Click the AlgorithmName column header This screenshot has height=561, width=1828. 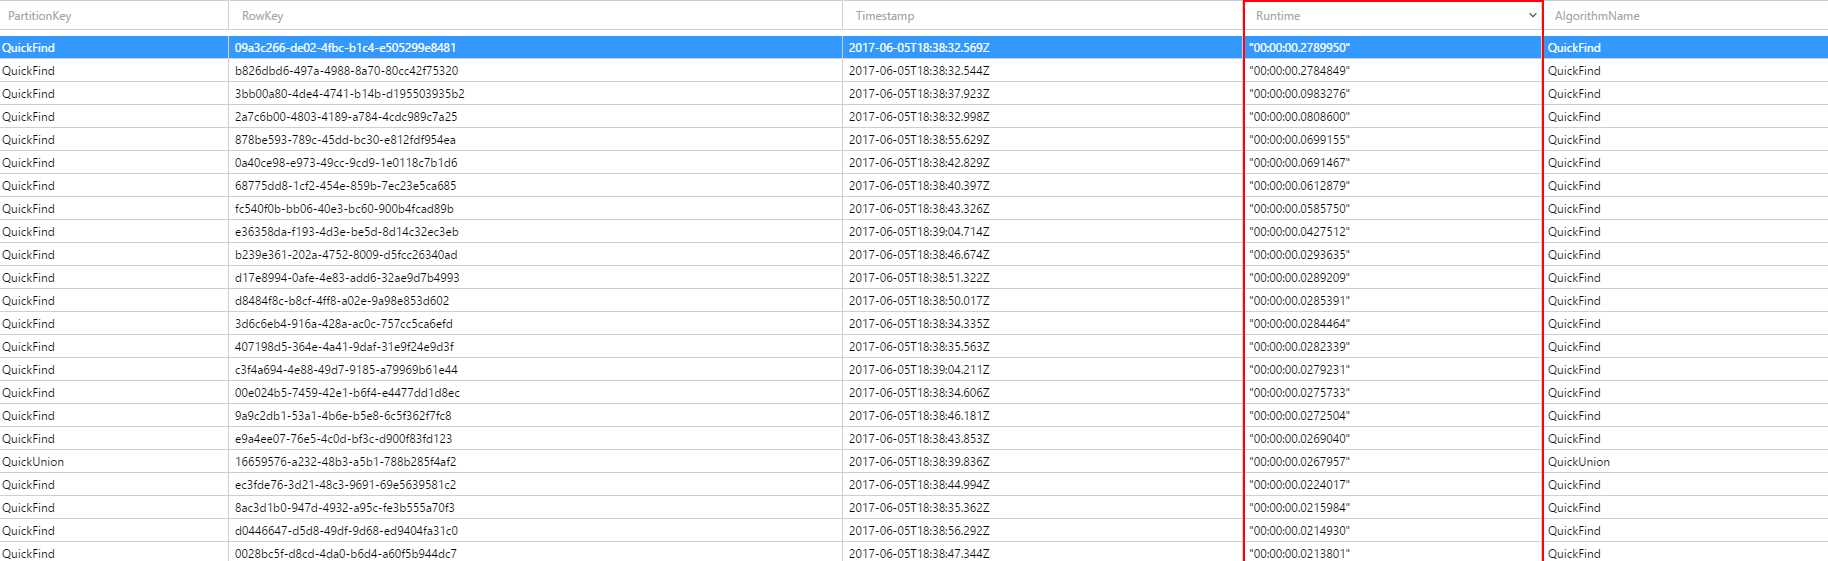[x=1597, y=16]
